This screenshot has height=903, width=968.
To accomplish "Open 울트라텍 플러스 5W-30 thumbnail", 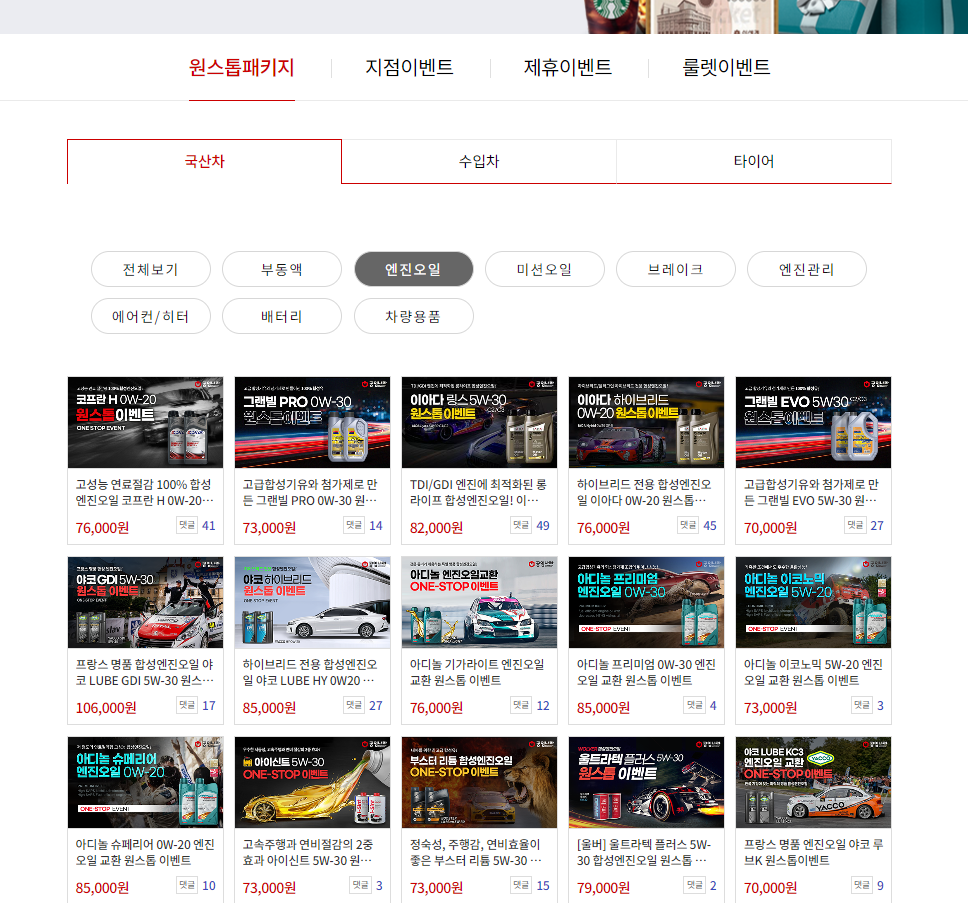I will [646, 782].
